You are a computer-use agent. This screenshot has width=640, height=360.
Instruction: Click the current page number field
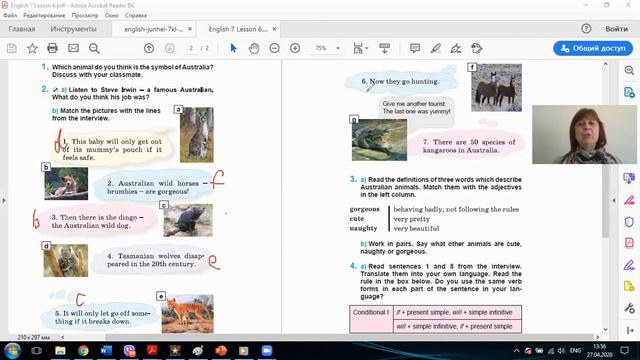pos(191,49)
